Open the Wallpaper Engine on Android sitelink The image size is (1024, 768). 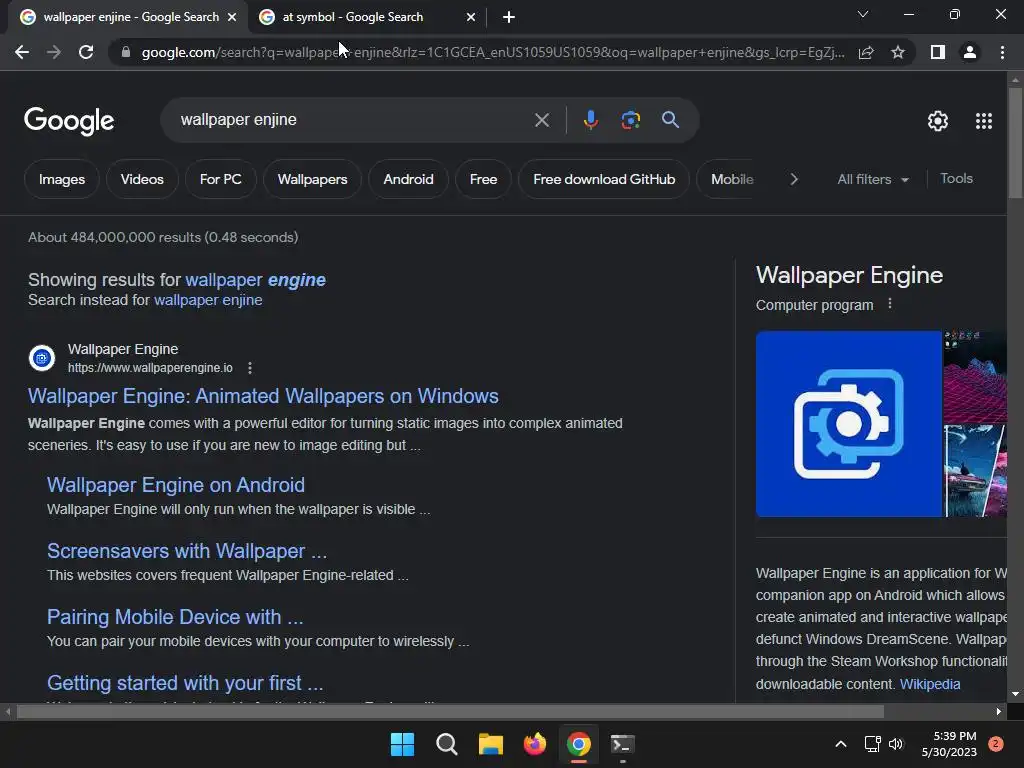coord(176,485)
